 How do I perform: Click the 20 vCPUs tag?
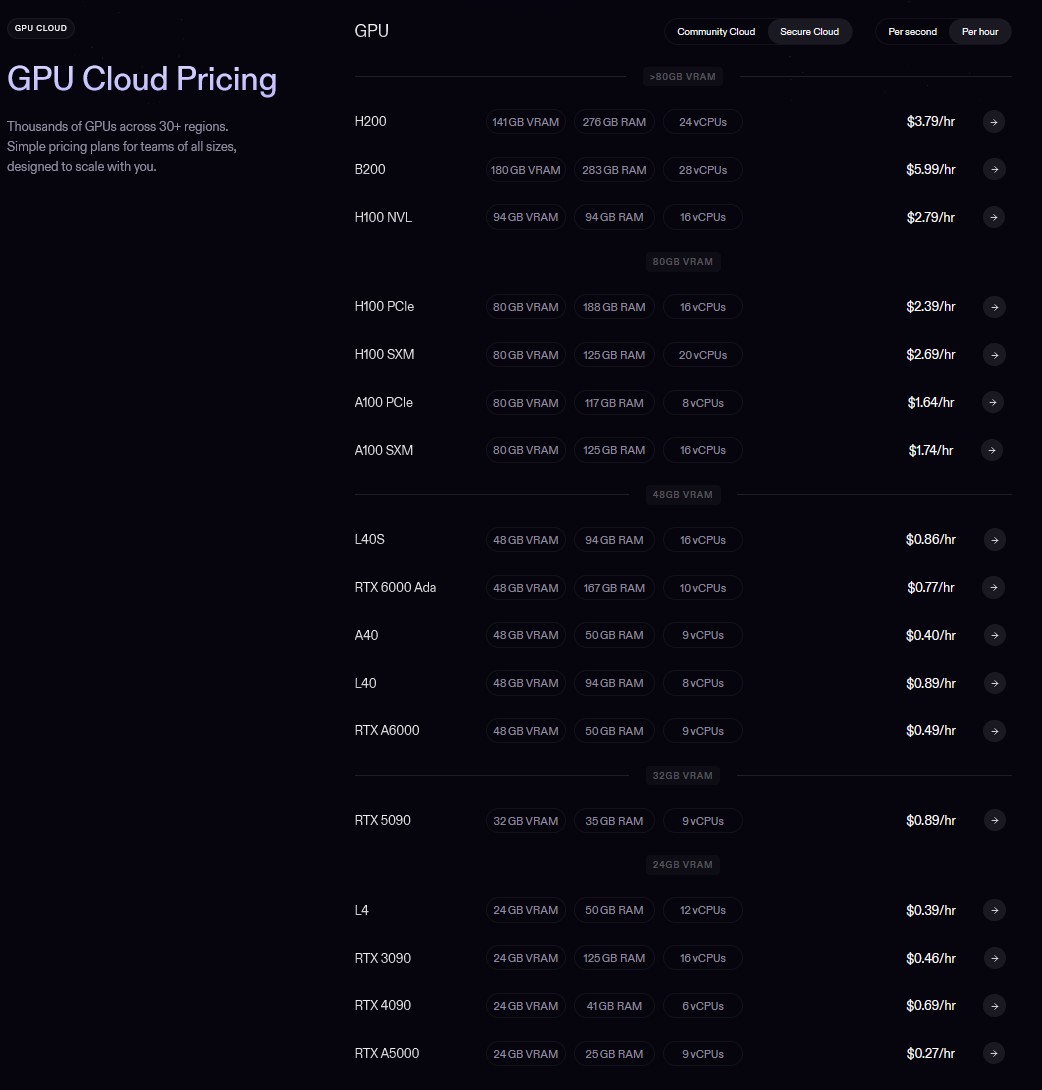(703, 355)
